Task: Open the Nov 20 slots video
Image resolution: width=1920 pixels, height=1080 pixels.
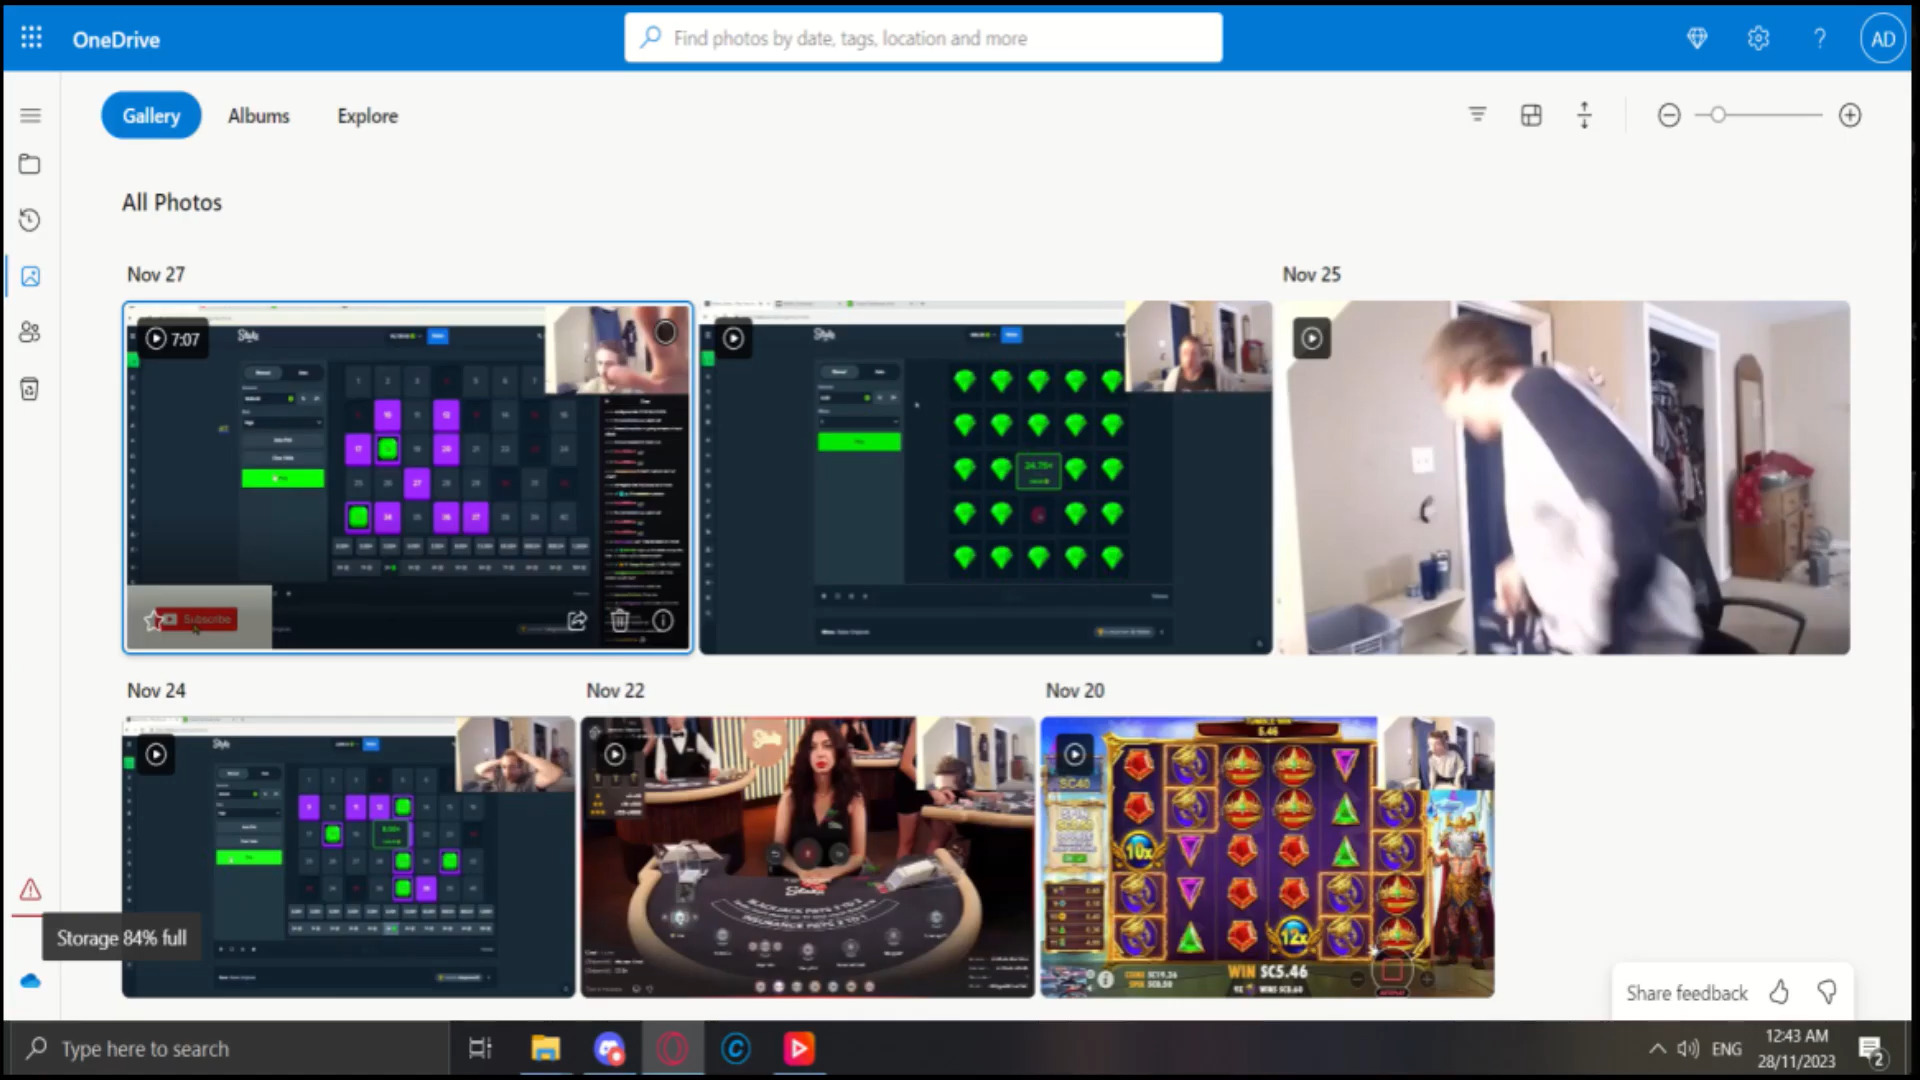Action: [x=1267, y=857]
